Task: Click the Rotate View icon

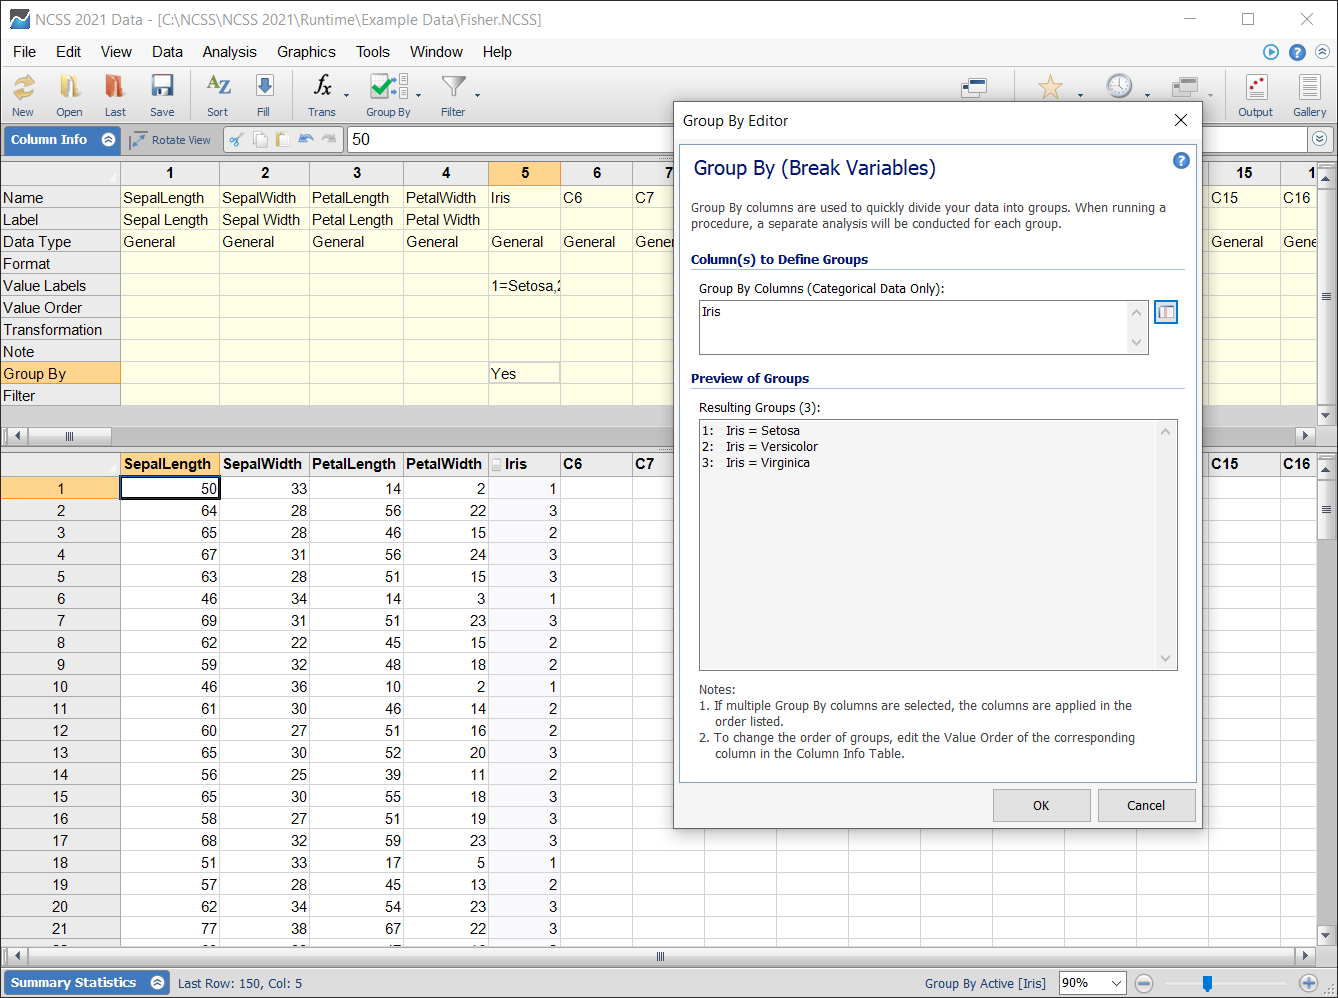Action: [170, 139]
